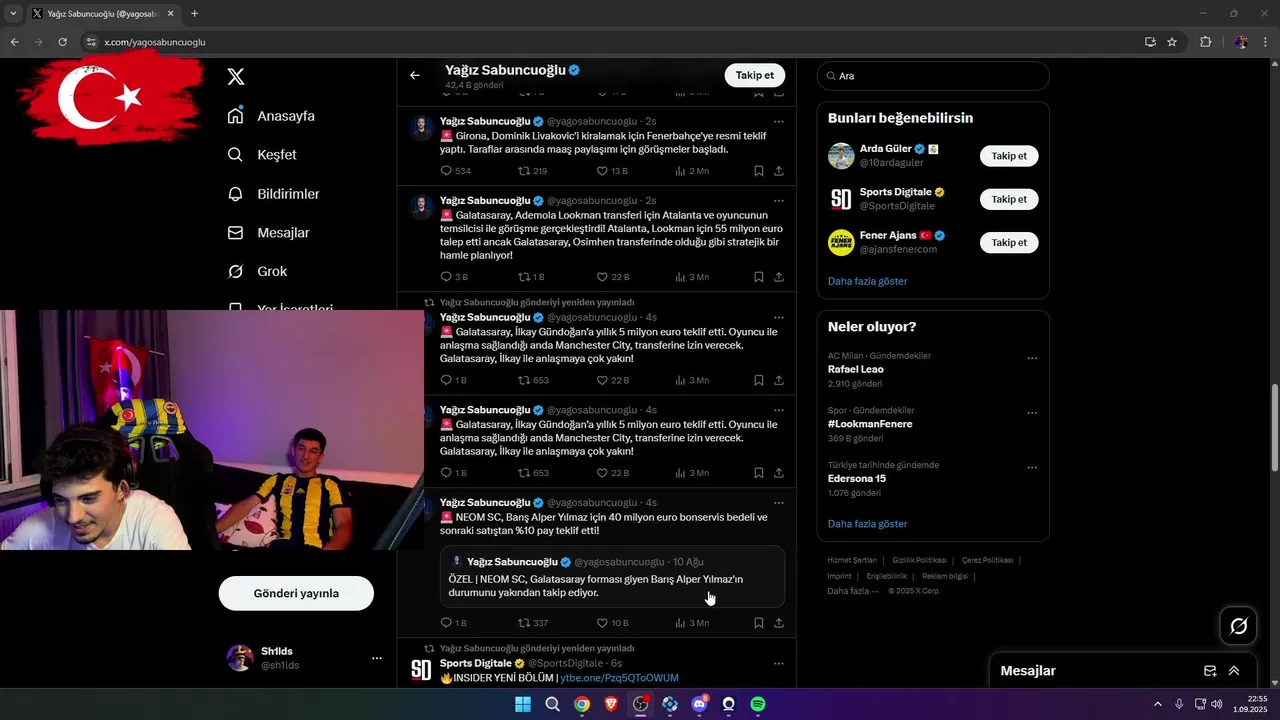Bookmark the Lookman Atalanta post
The image size is (1280, 720).
[759, 277]
